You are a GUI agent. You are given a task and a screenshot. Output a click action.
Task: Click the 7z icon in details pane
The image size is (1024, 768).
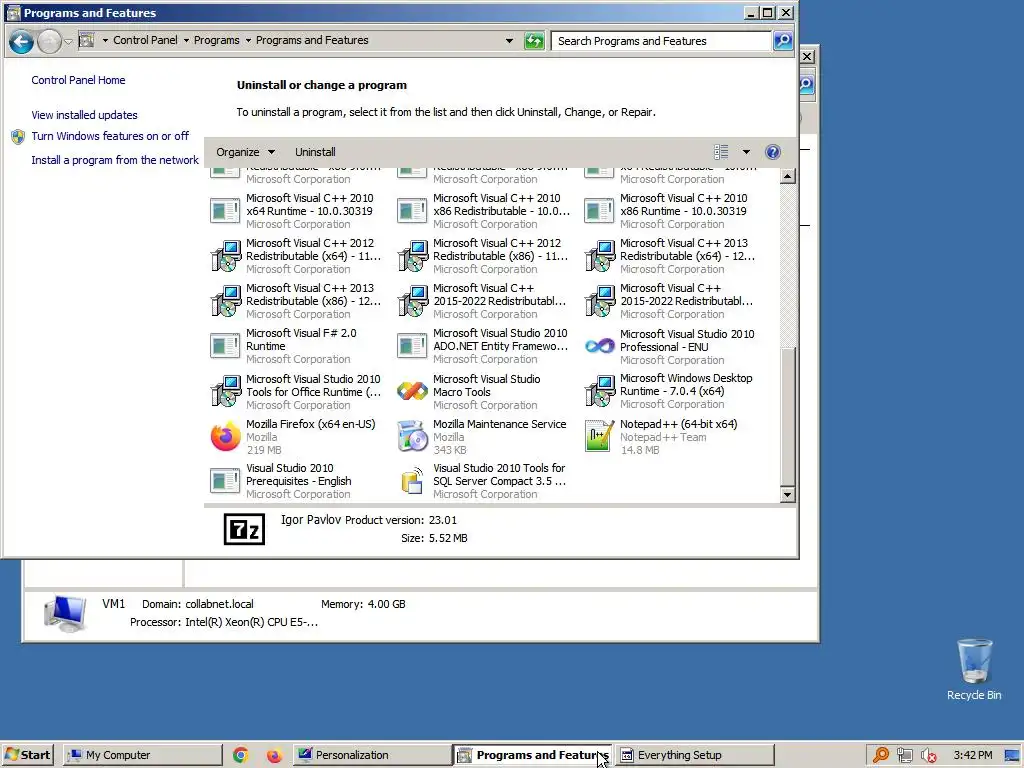[x=244, y=529]
